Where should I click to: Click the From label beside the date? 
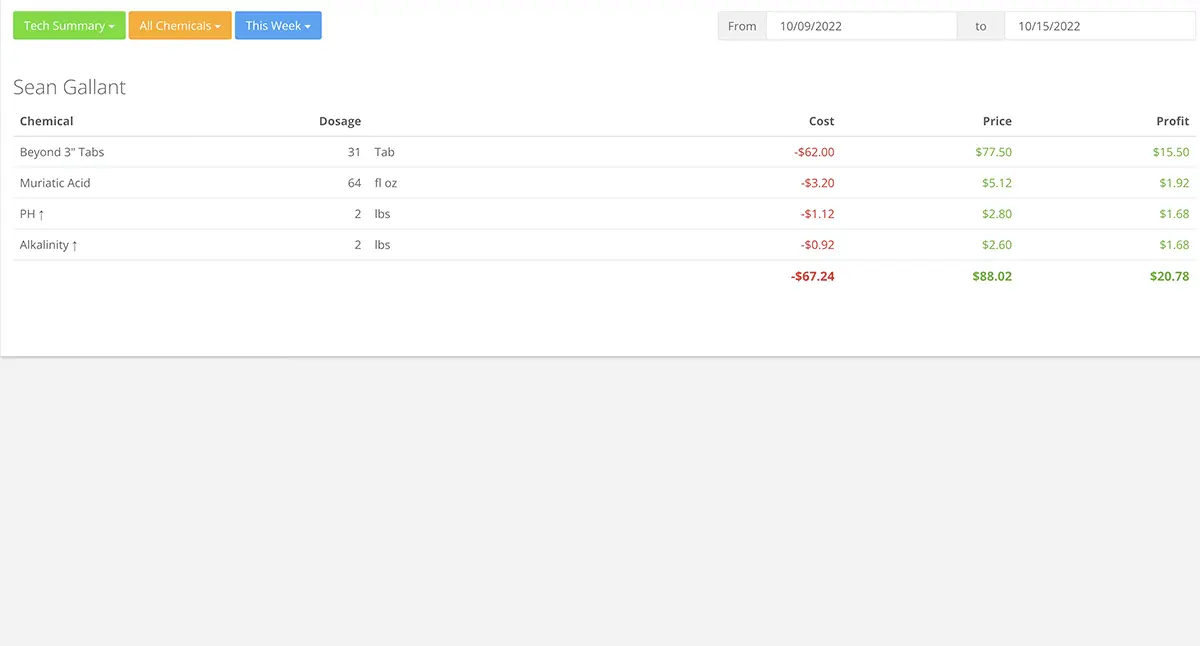tap(742, 26)
